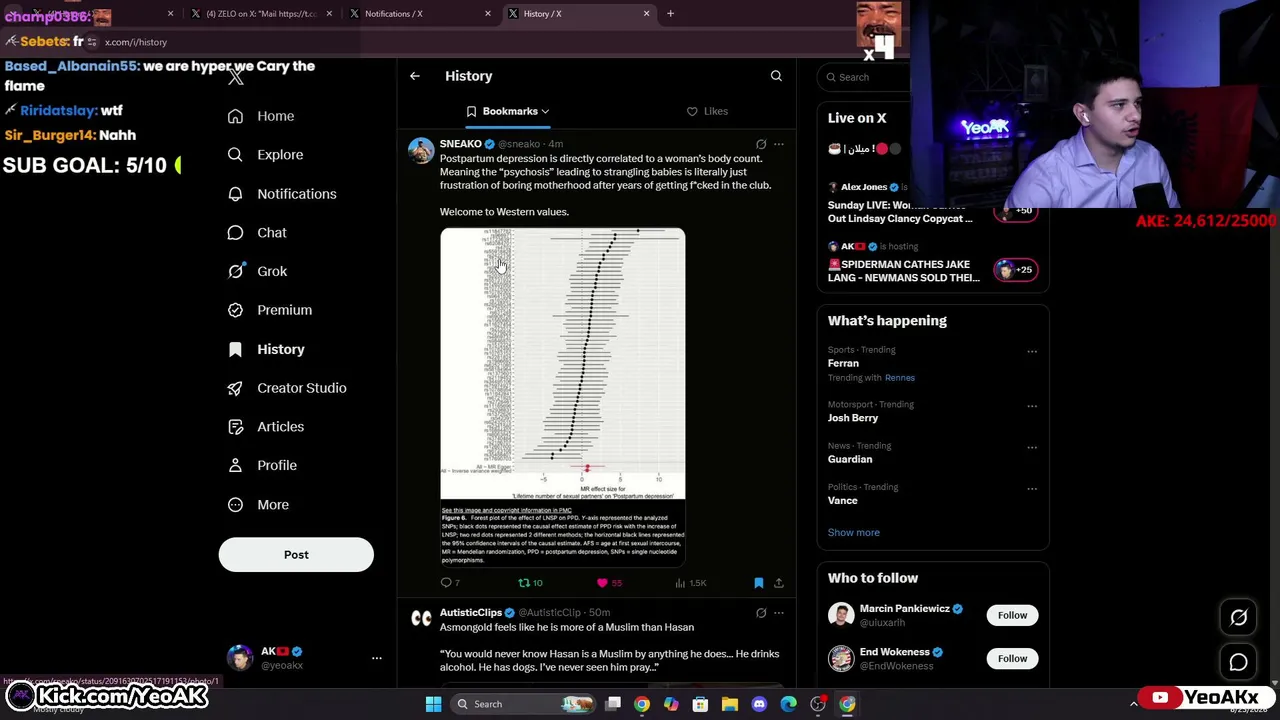Image resolution: width=1280 pixels, height=720 pixels.
Task: Open Microsoft Edge from the taskbar
Action: tap(789, 704)
